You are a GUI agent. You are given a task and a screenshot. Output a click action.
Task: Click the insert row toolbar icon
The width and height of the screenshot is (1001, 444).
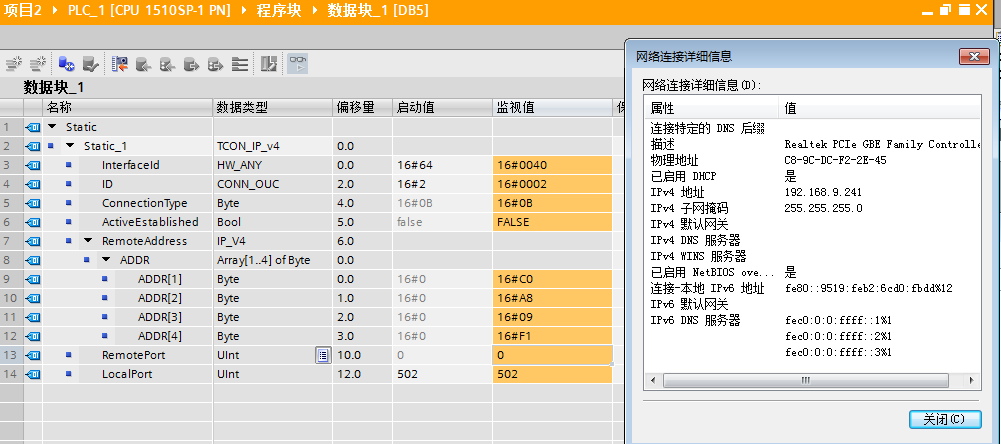coord(14,63)
